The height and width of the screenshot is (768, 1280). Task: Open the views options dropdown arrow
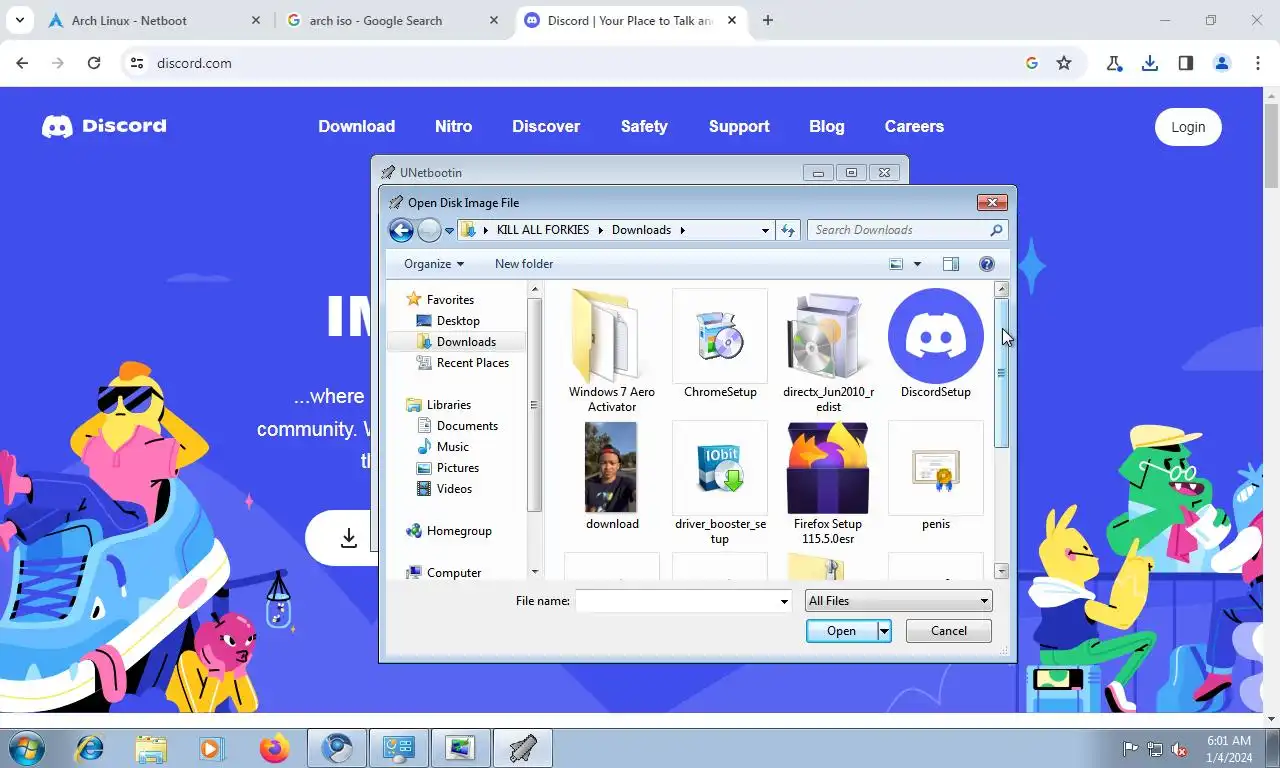point(917,264)
